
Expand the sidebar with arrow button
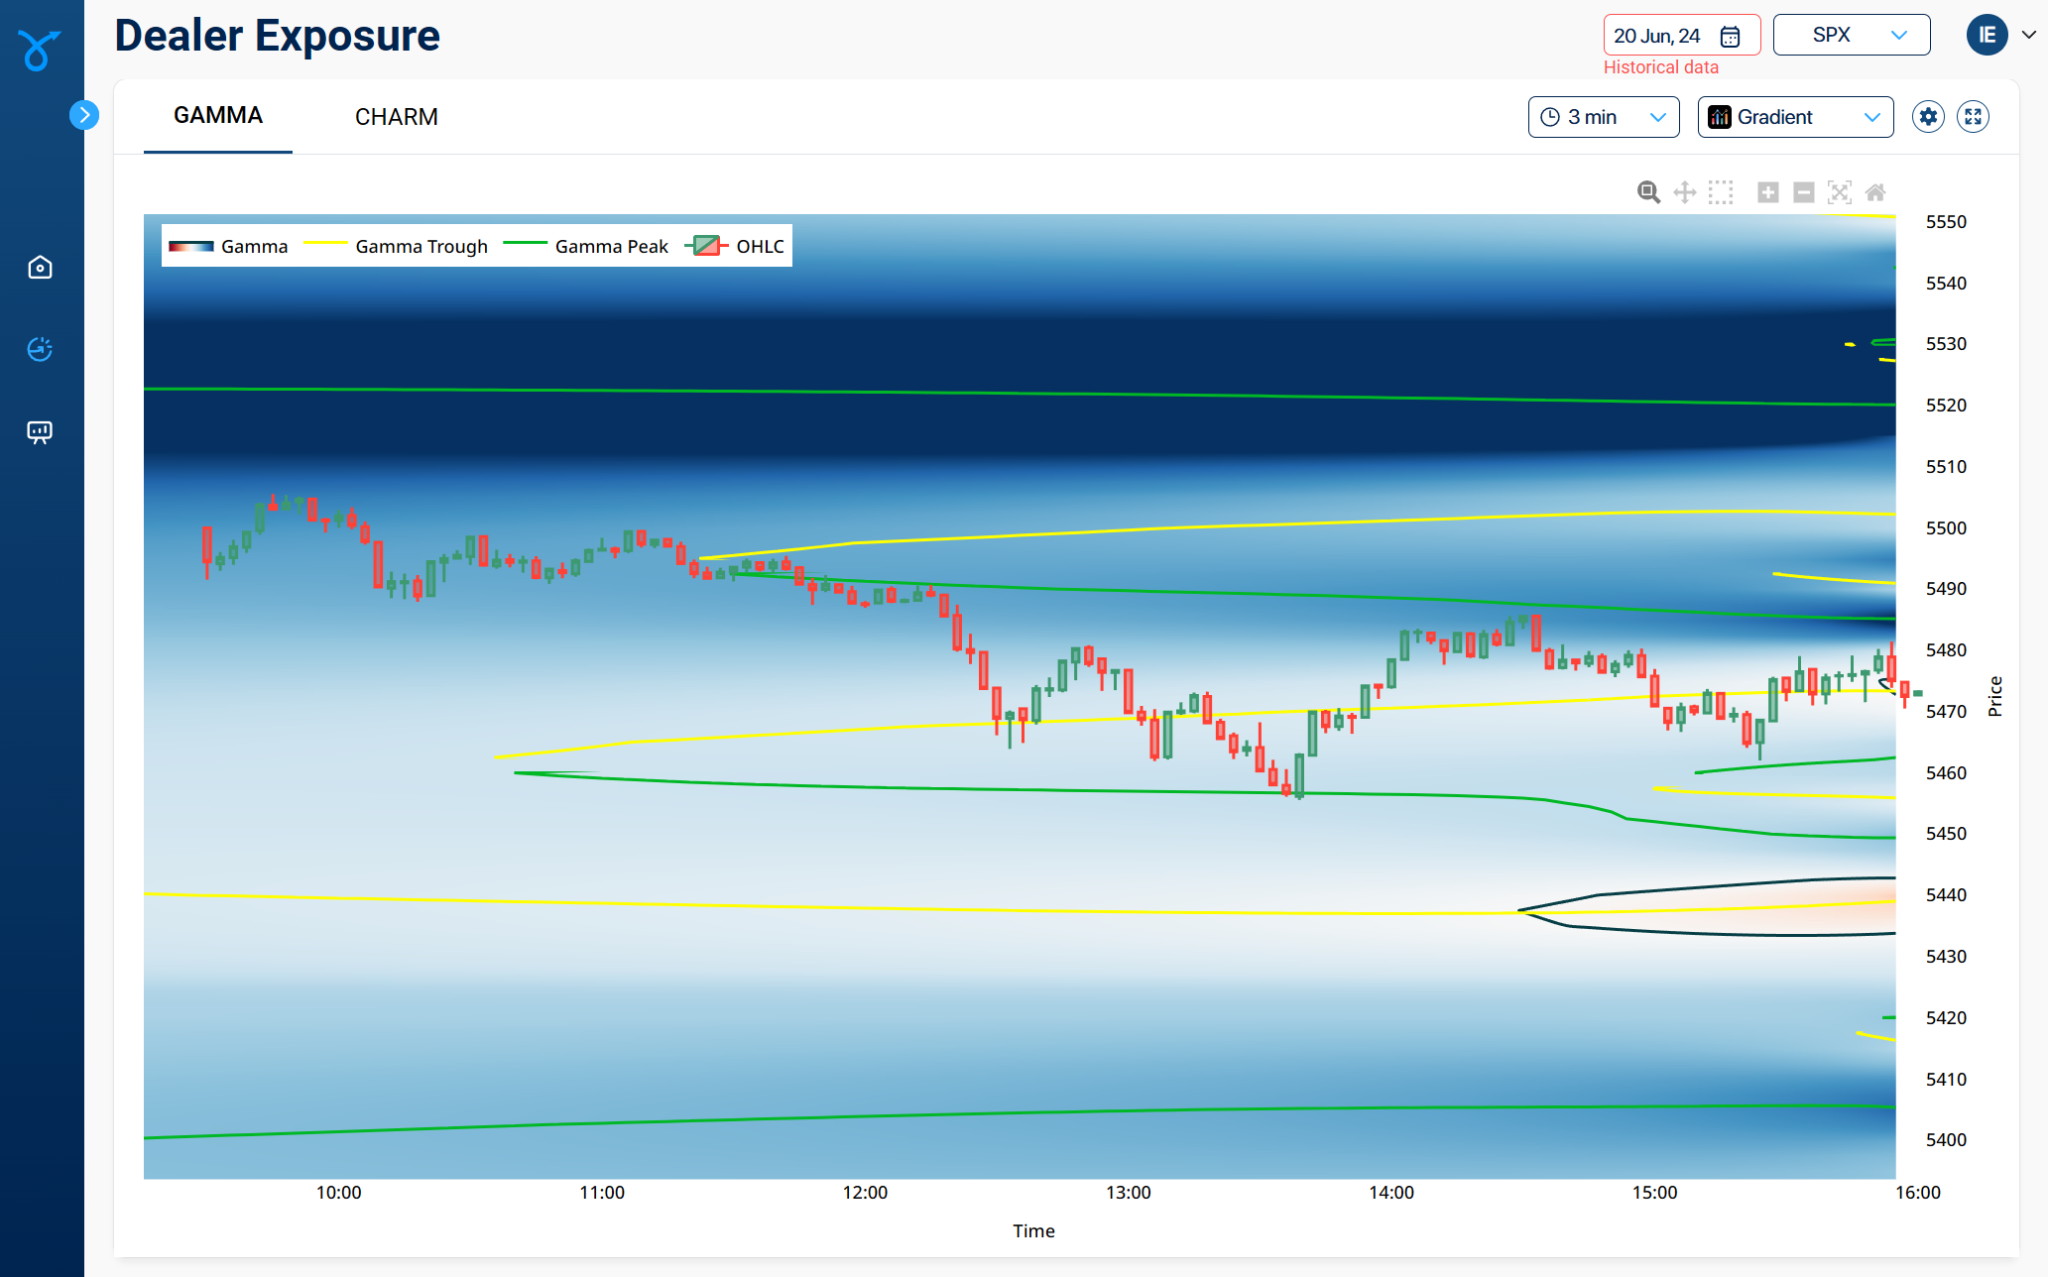[84, 115]
